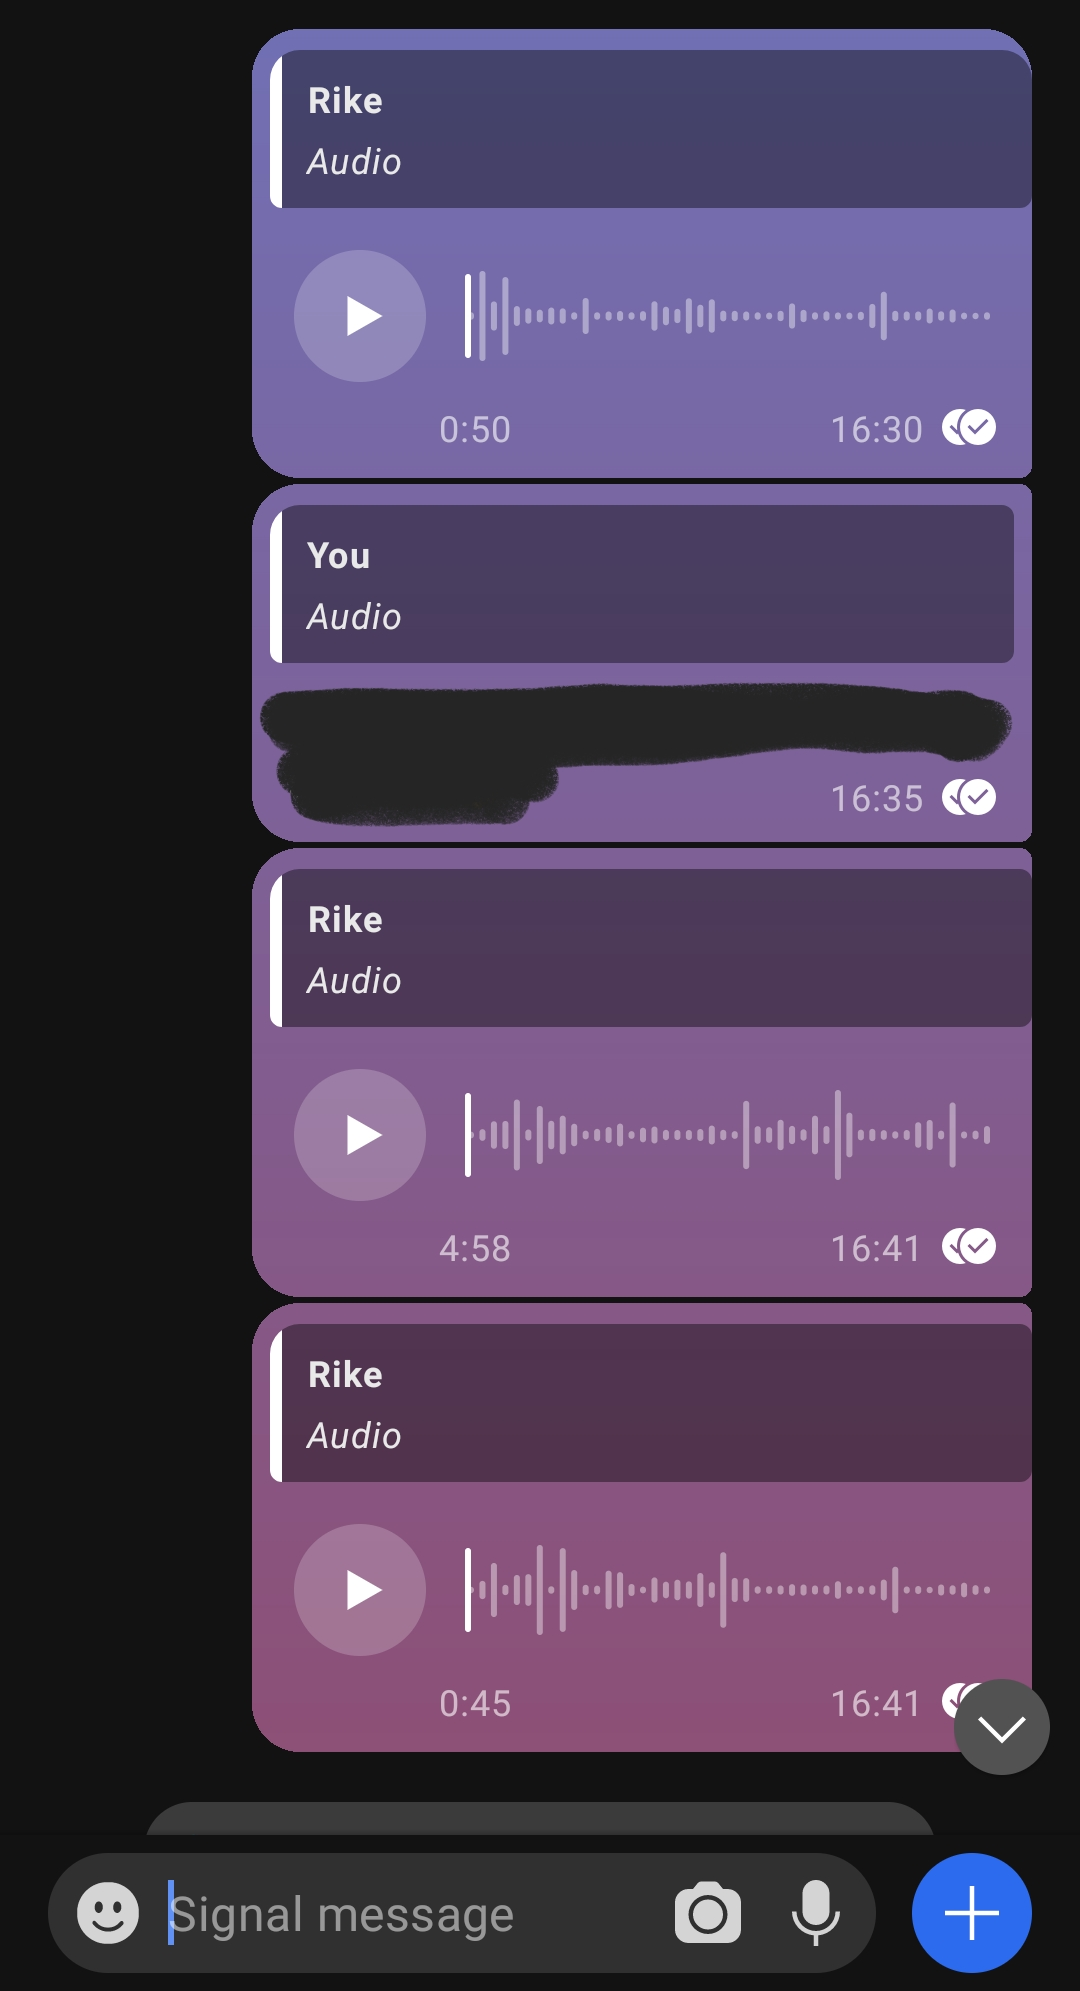Tap the 16:35 timestamp on redacted message
This screenshot has width=1080, height=1991.
(x=877, y=798)
